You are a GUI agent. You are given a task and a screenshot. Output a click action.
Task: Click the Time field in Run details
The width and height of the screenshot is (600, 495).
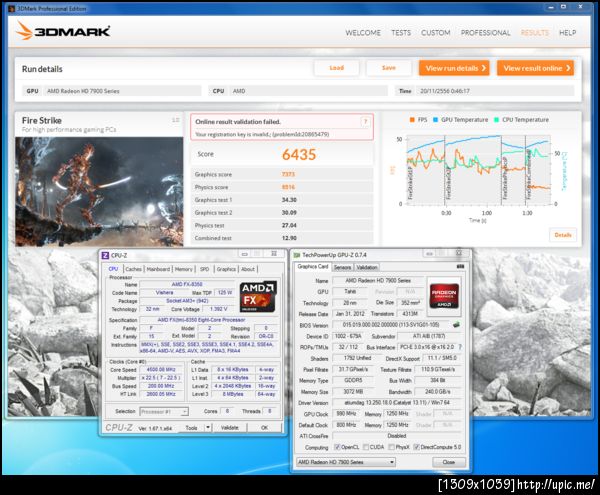coord(494,91)
